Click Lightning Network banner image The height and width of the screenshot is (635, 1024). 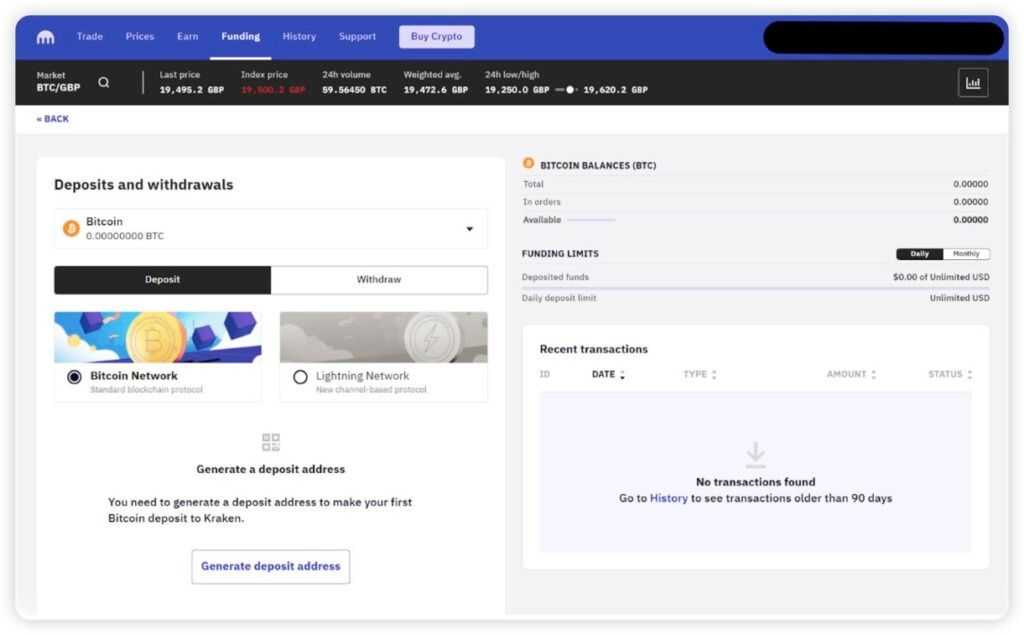[x=383, y=337]
